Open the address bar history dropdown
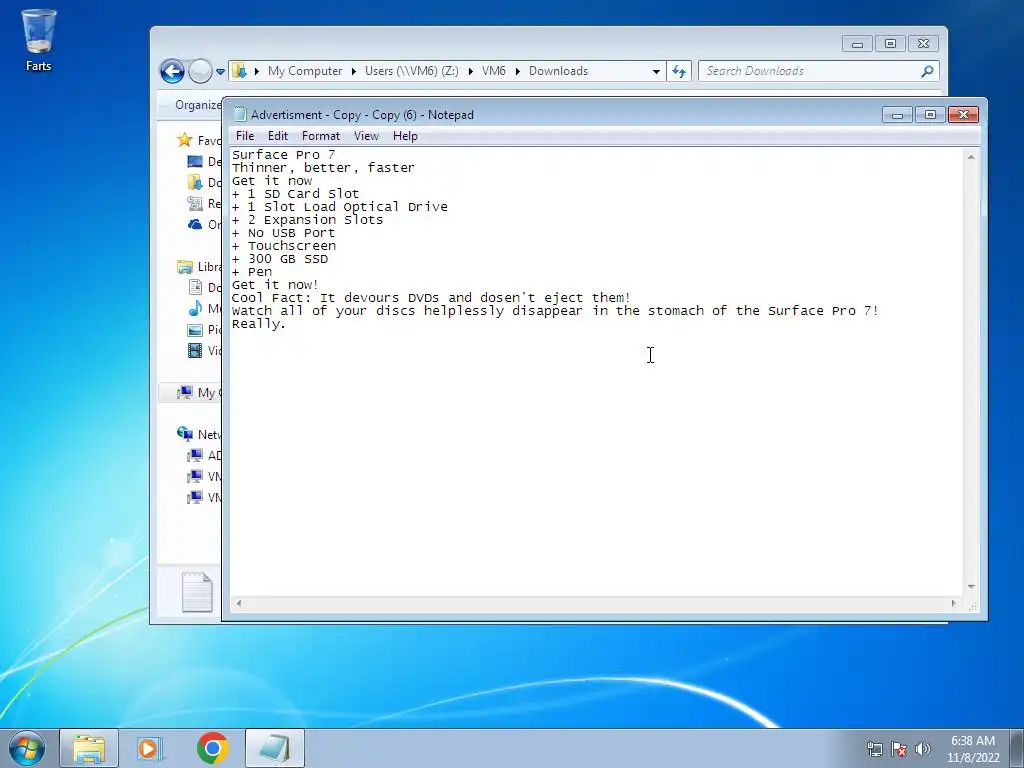The image size is (1024, 768). (656, 71)
